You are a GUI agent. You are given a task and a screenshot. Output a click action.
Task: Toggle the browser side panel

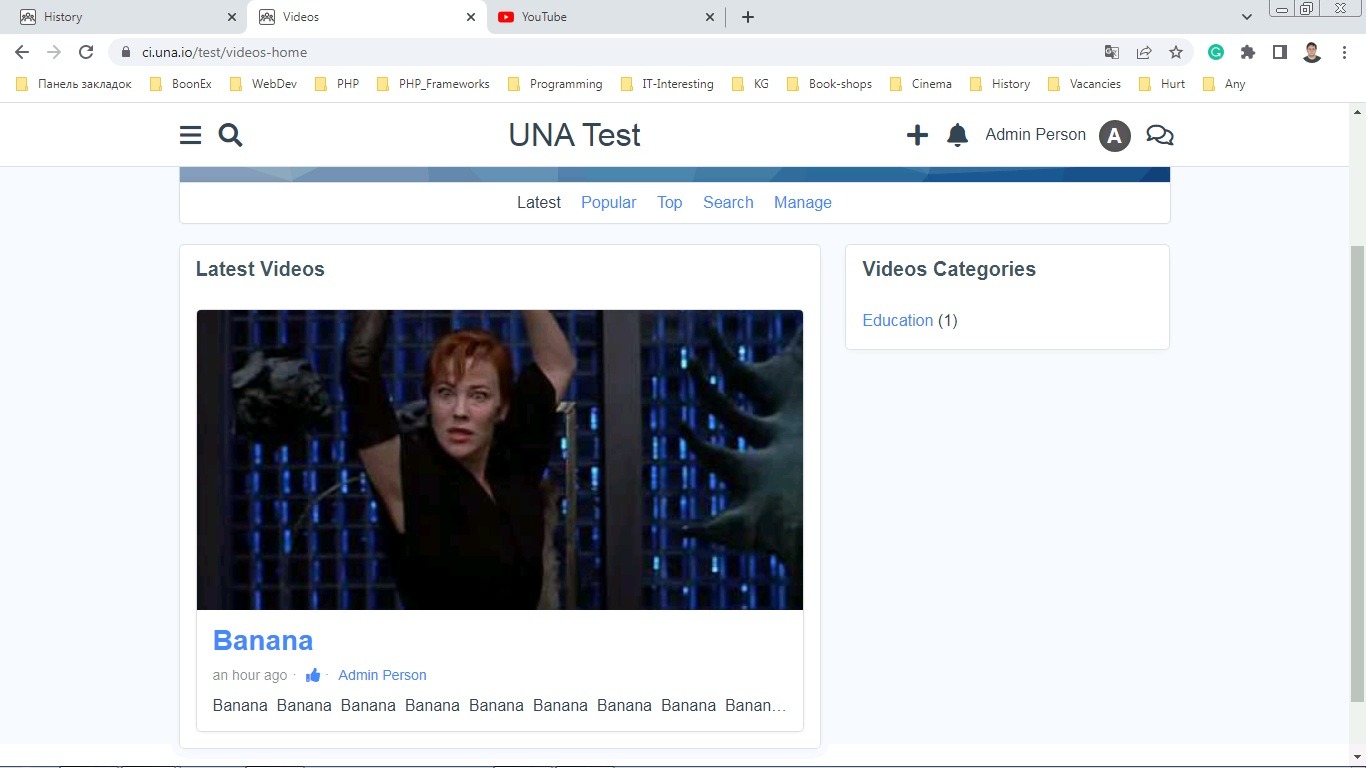point(1279,52)
